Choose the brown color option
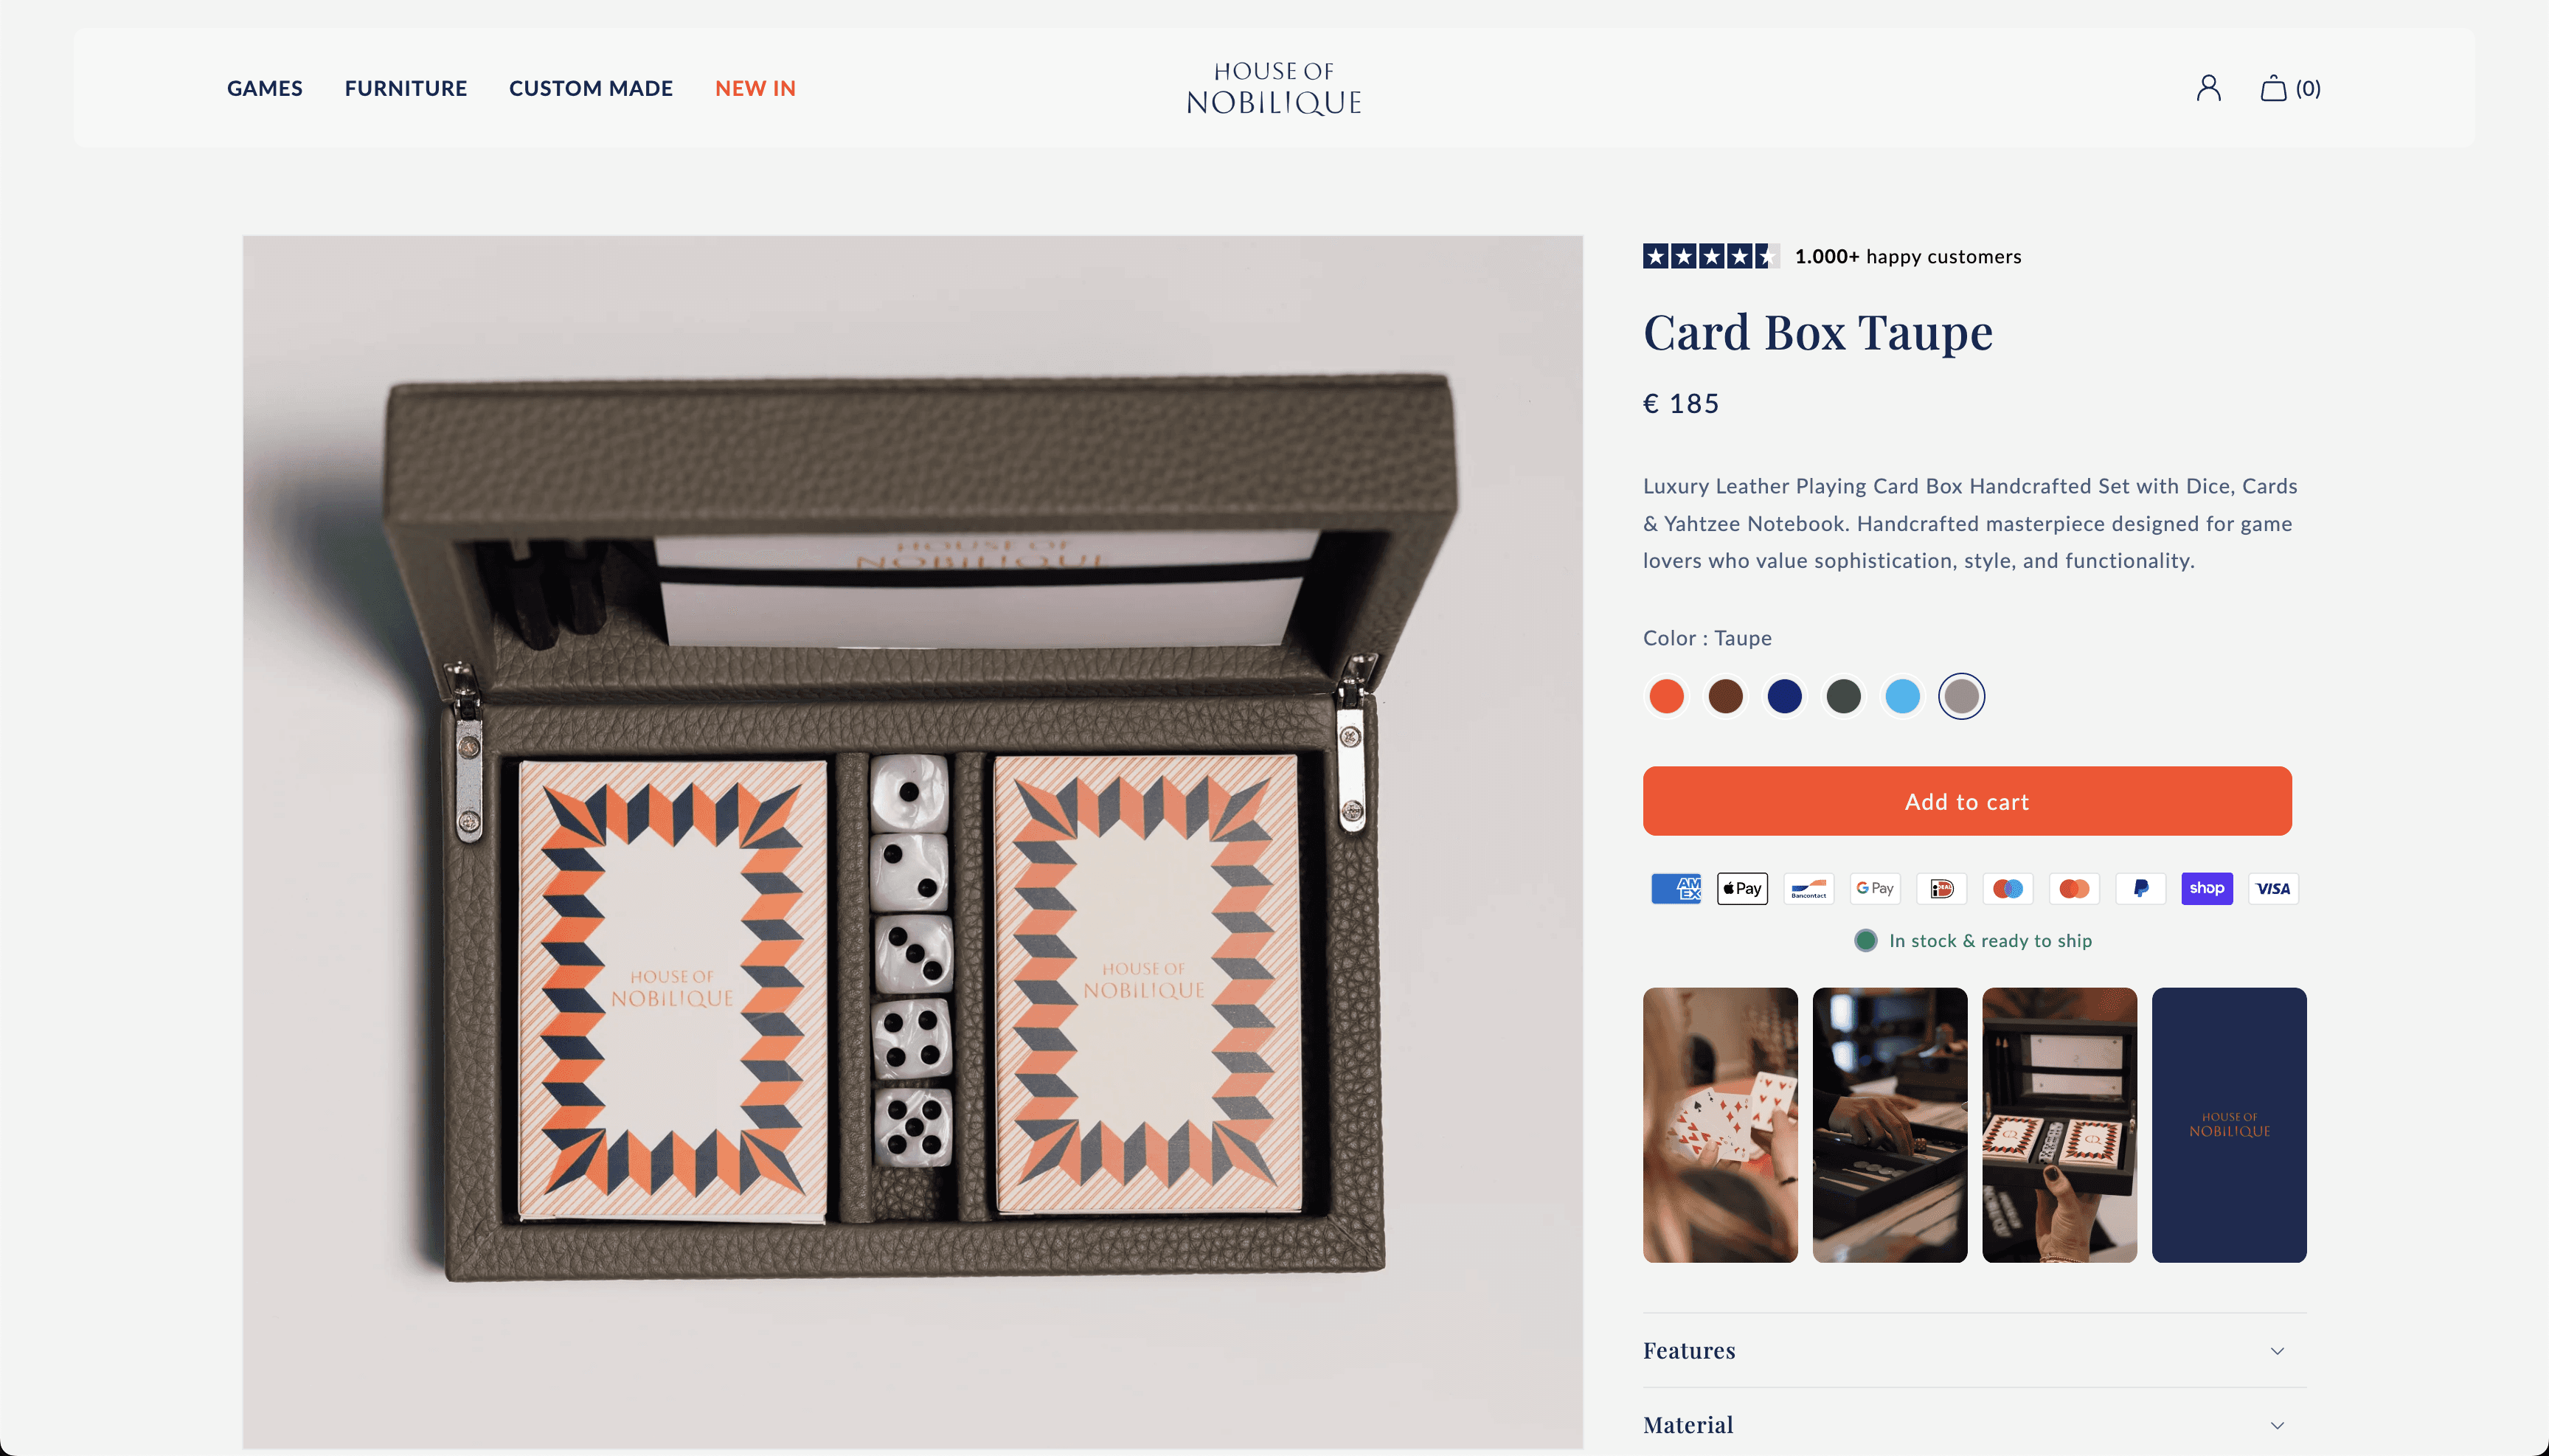 pos(1725,696)
